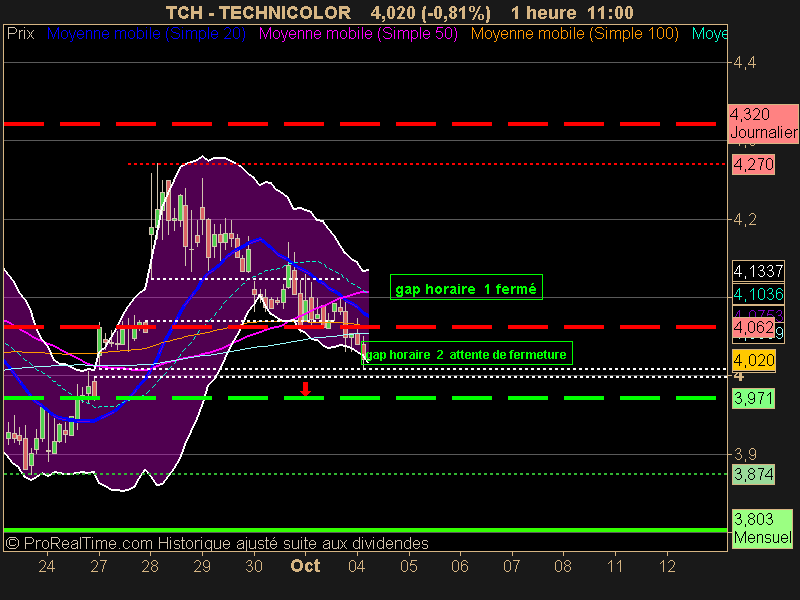Click date 08 on time axis
The width and height of the screenshot is (800, 600).
tap(563, 566)
